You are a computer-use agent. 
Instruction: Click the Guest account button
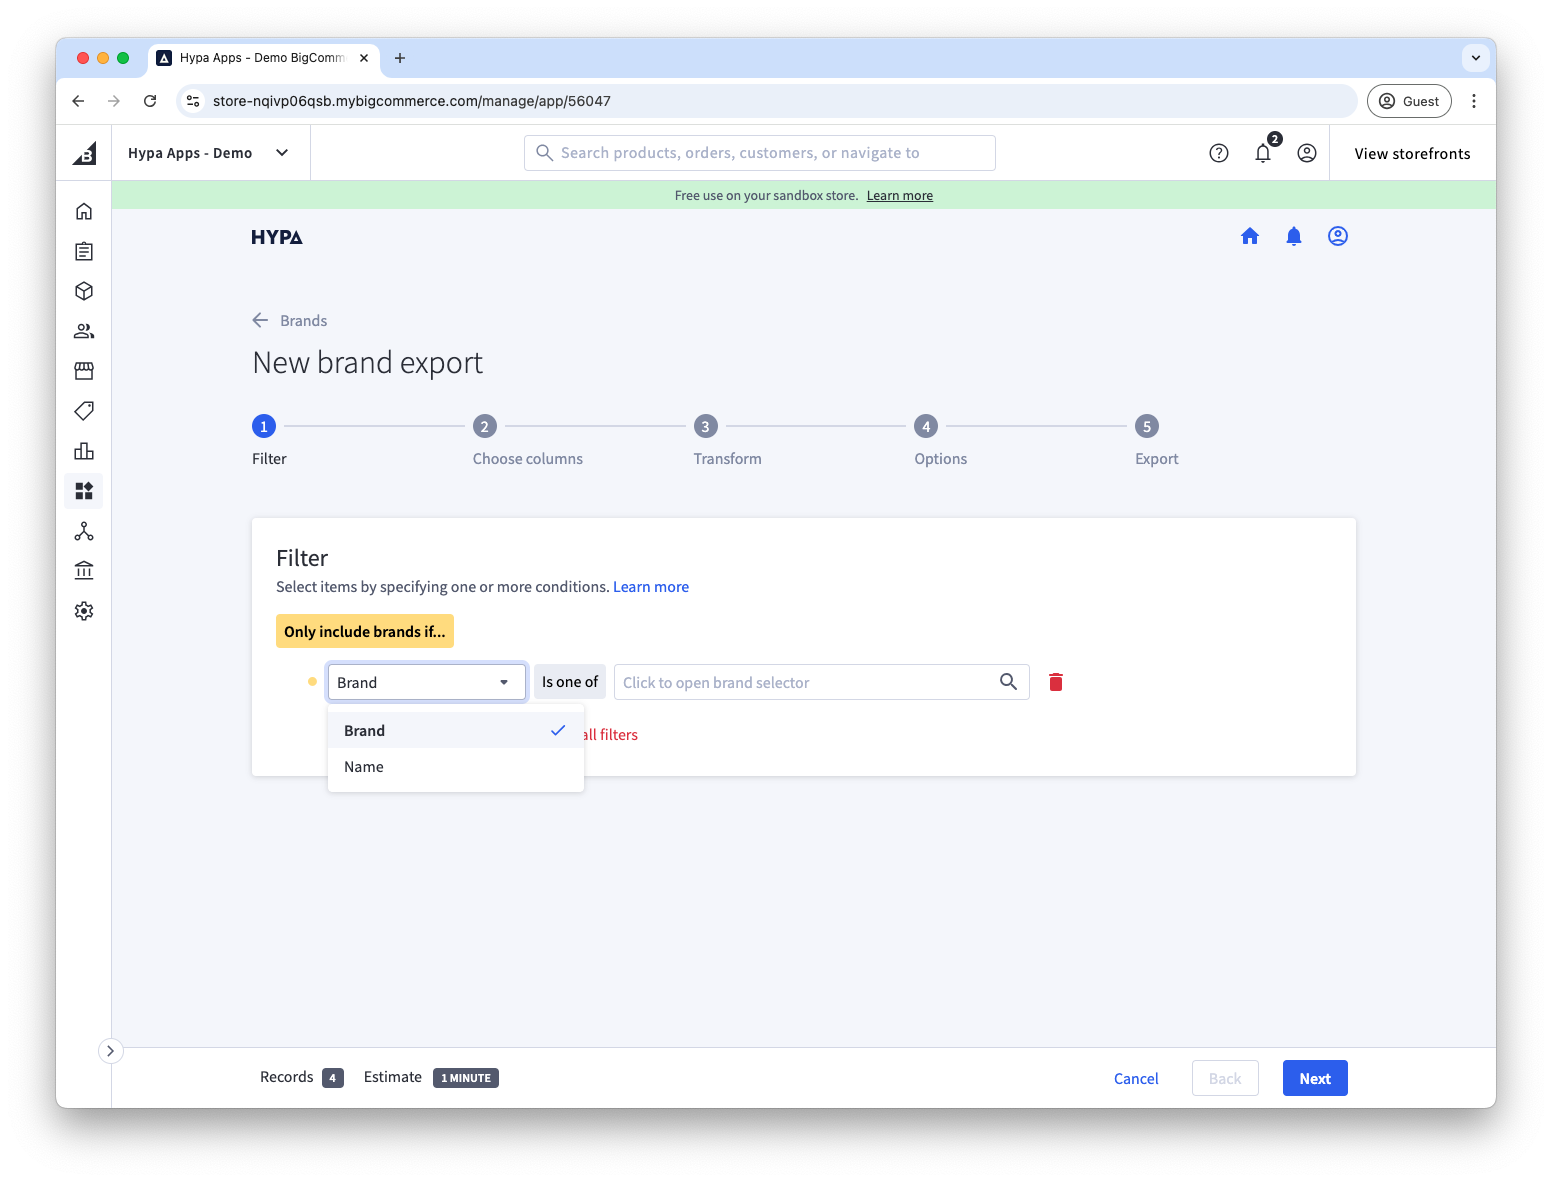click(1409, 101)
